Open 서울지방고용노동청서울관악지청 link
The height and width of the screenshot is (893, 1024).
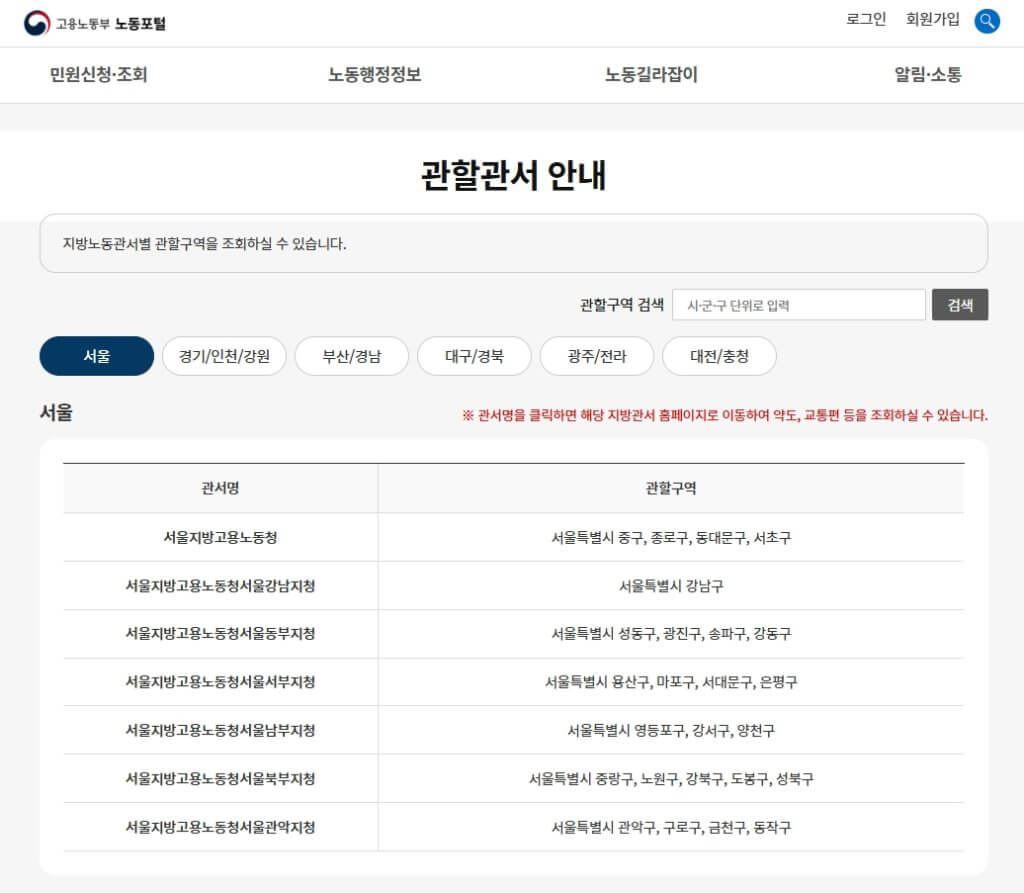tap(221, 827)
